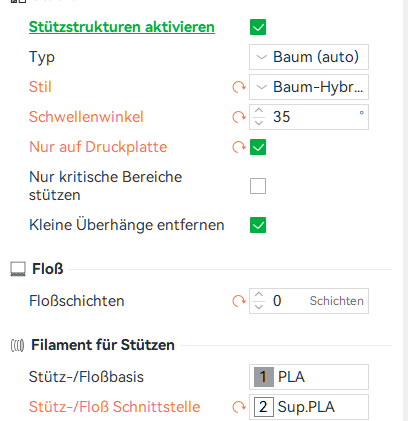
Task: Click the revert icon next to Nur auf Druckplatte
Action: coord(239,147)
